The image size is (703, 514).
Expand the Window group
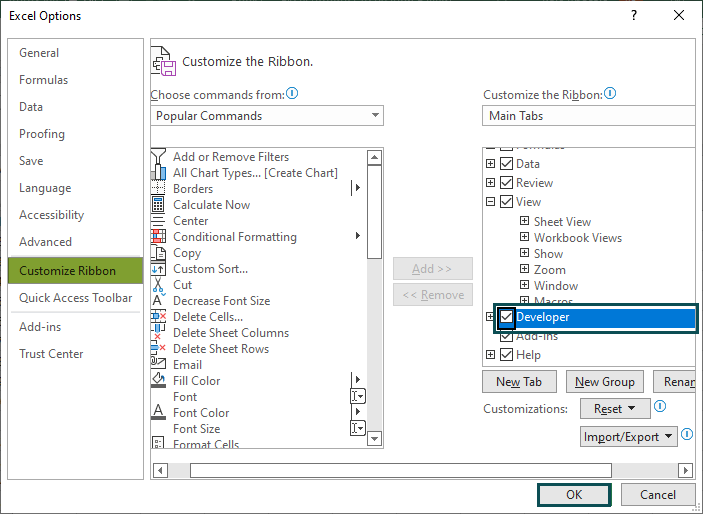pyautogui.click(x=524, y=284)
